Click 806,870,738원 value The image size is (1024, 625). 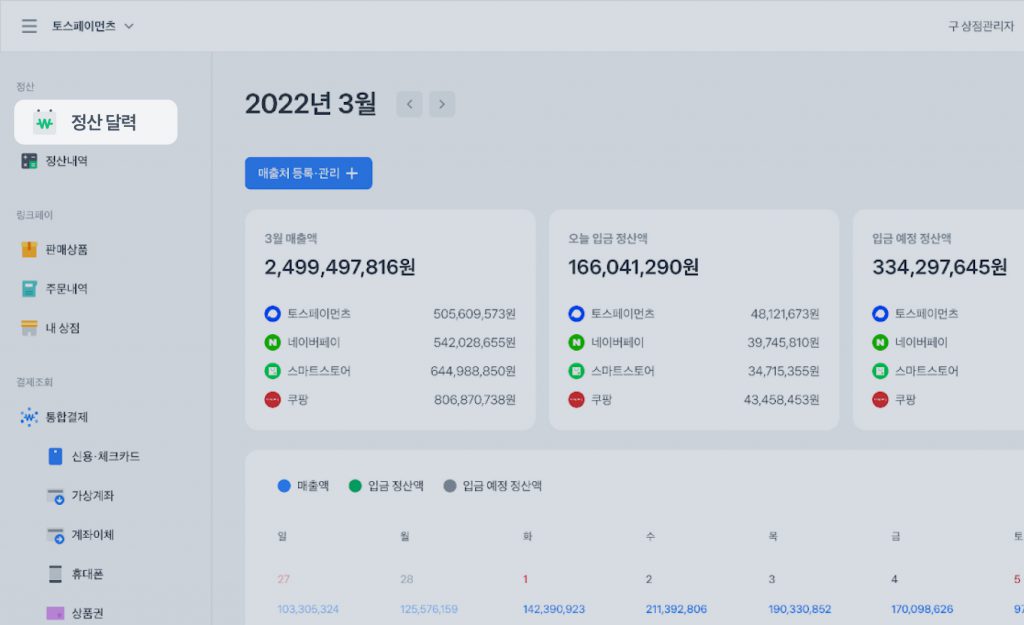475,400
